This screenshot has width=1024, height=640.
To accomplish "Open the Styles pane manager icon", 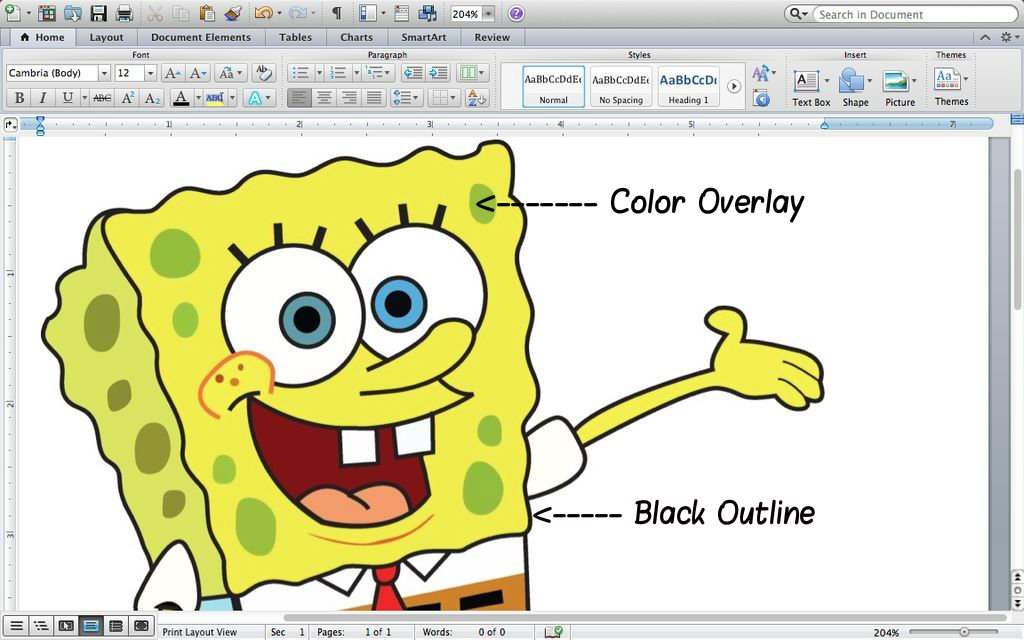I will coord(761,99).
